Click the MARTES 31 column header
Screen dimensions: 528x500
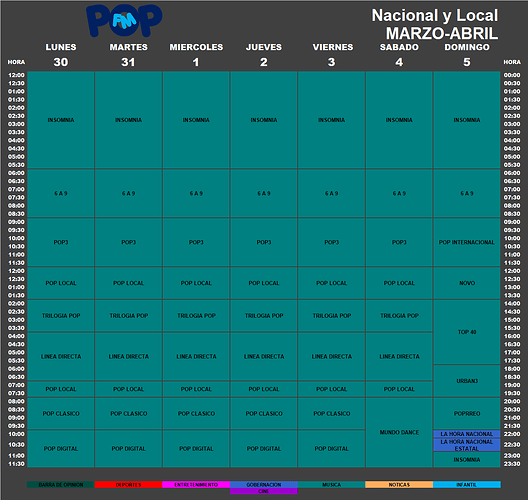pyautogui.click(x=128, y=55)
